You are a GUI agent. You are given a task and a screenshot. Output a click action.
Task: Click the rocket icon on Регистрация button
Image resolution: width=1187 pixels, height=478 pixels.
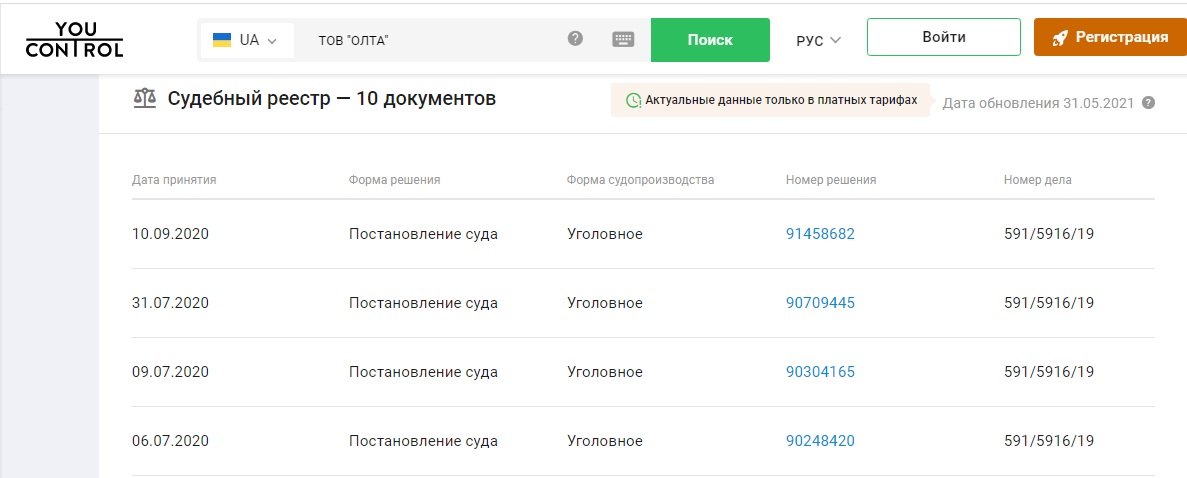[x=1059, y=38]
